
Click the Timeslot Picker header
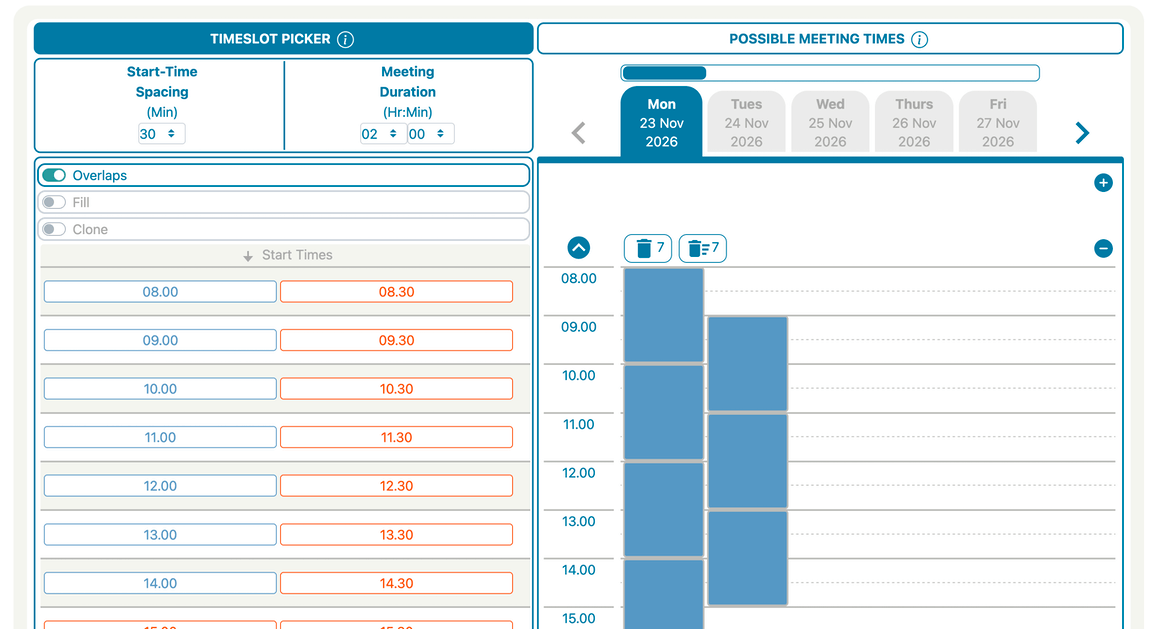pyautogui.click(x=283, y=39)
